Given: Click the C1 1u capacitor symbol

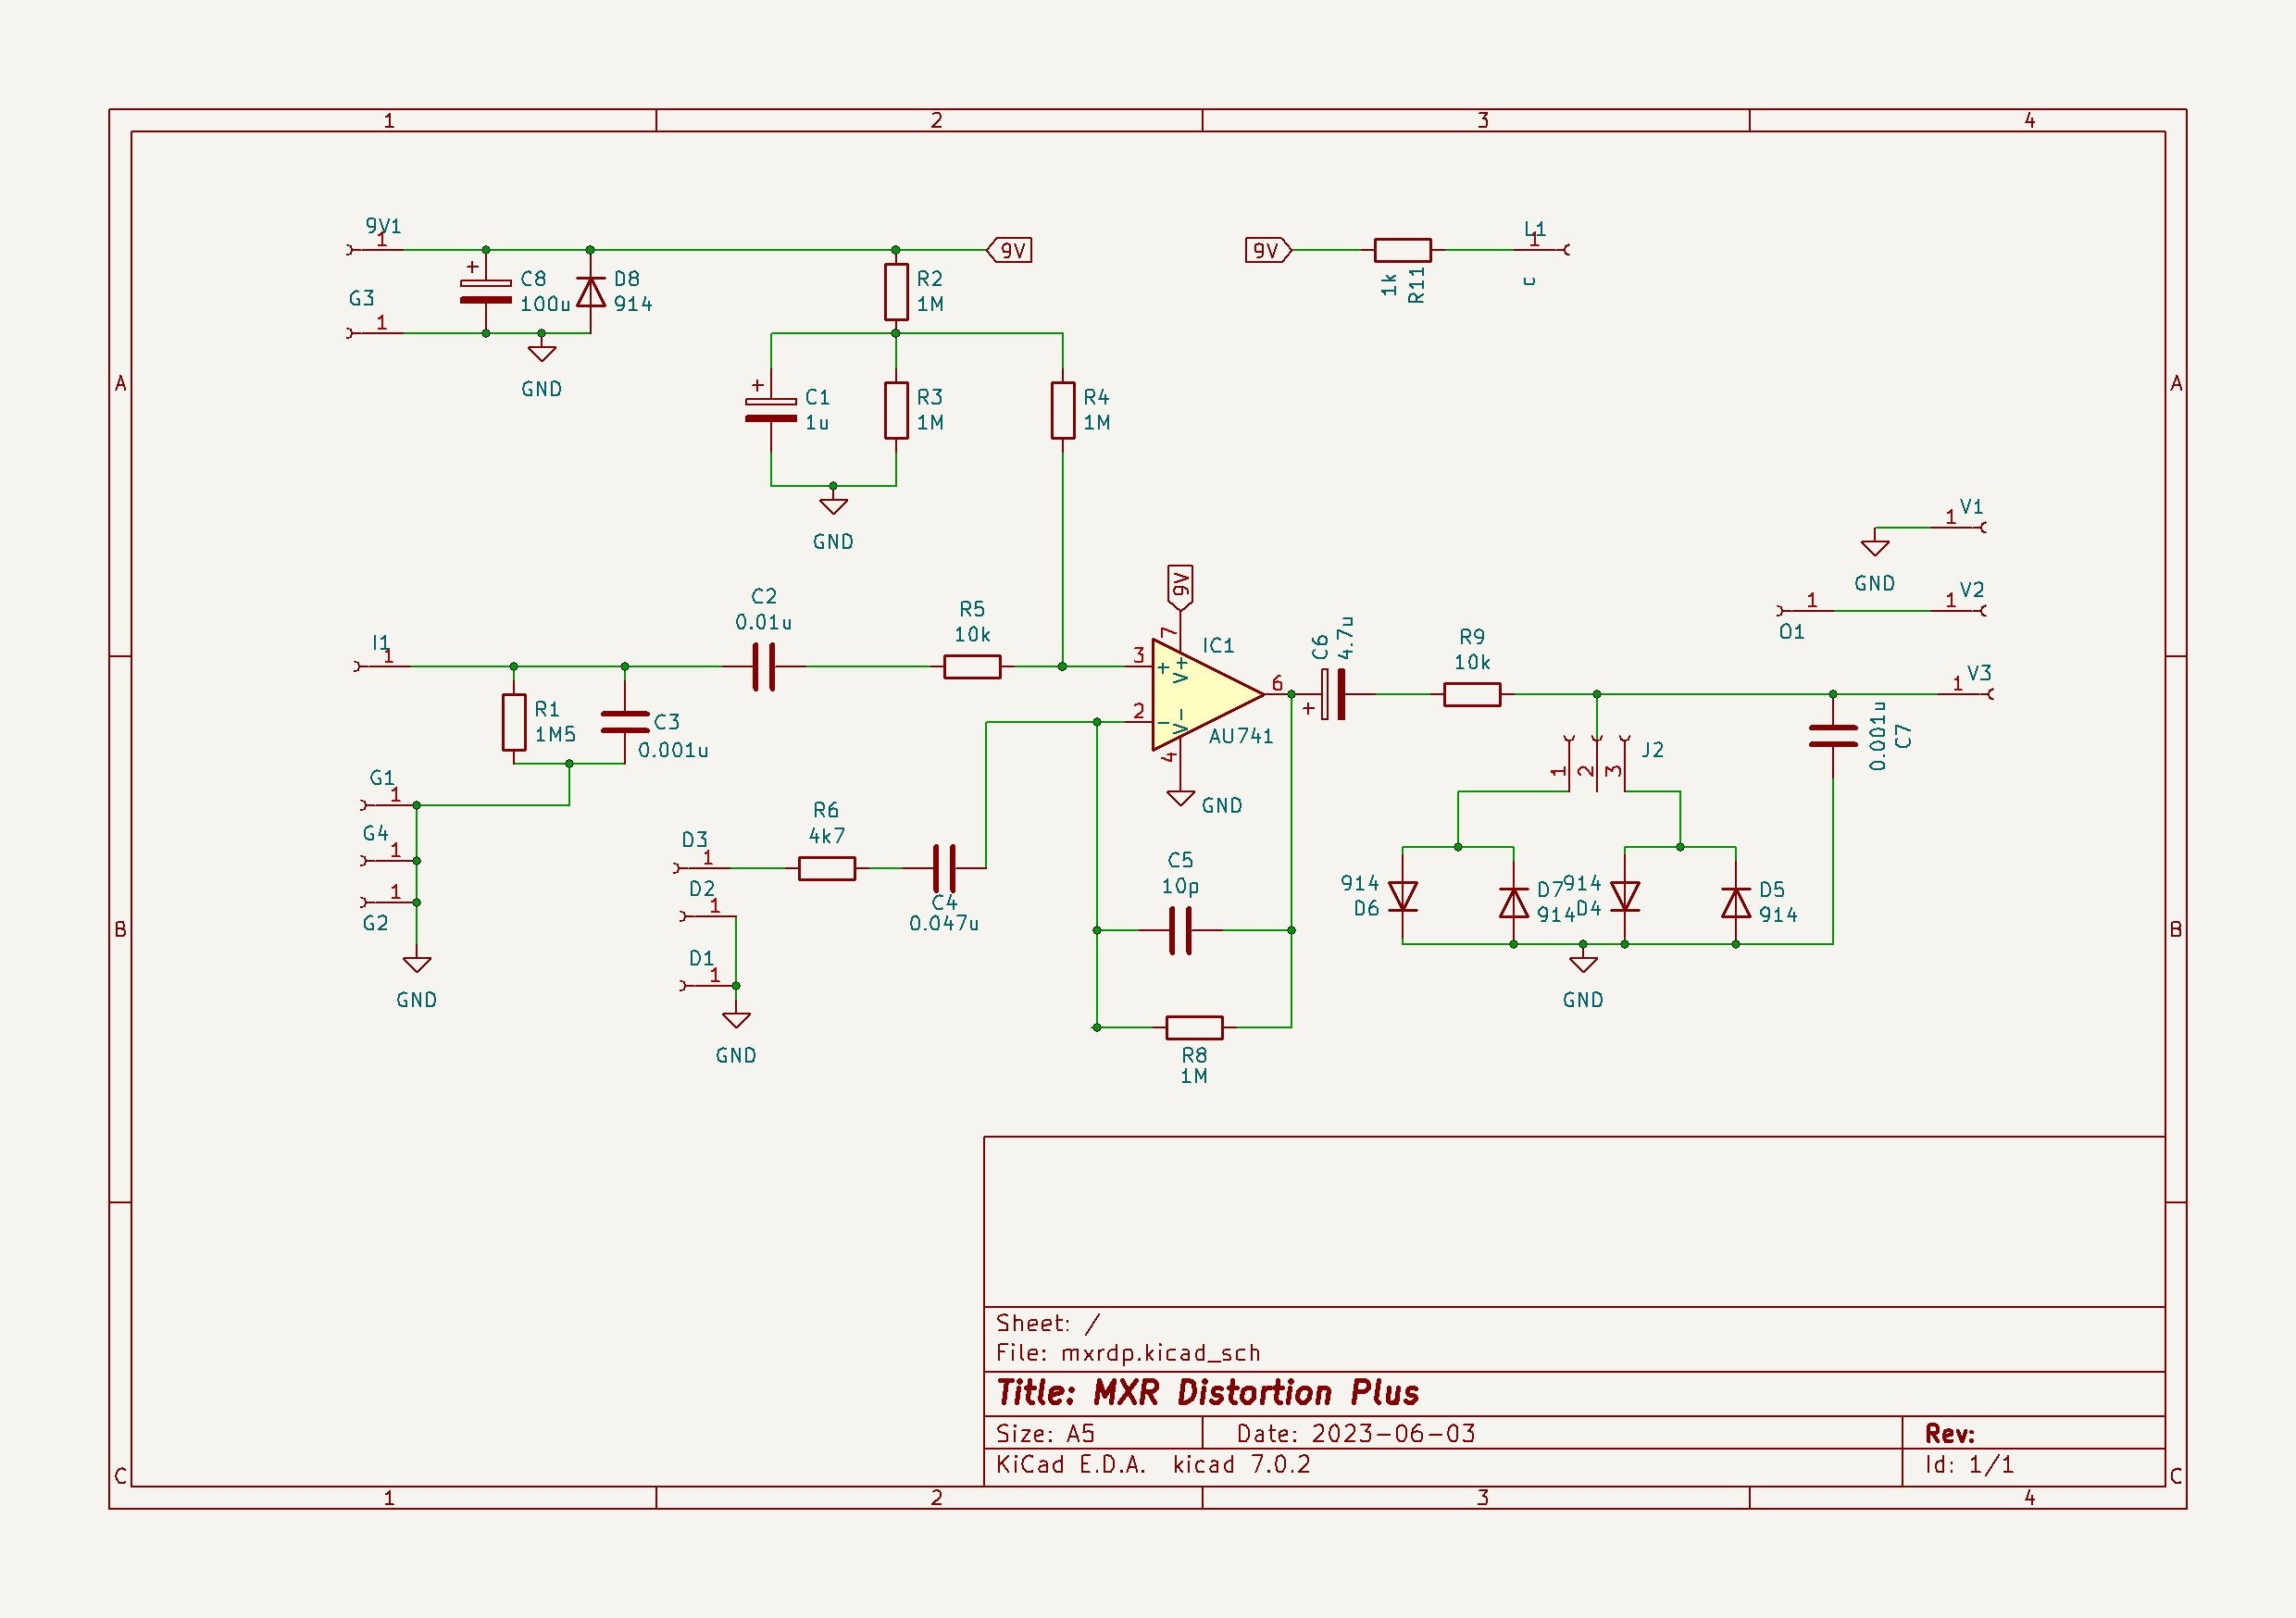Looking at the screenshot, I should [771, 410].
